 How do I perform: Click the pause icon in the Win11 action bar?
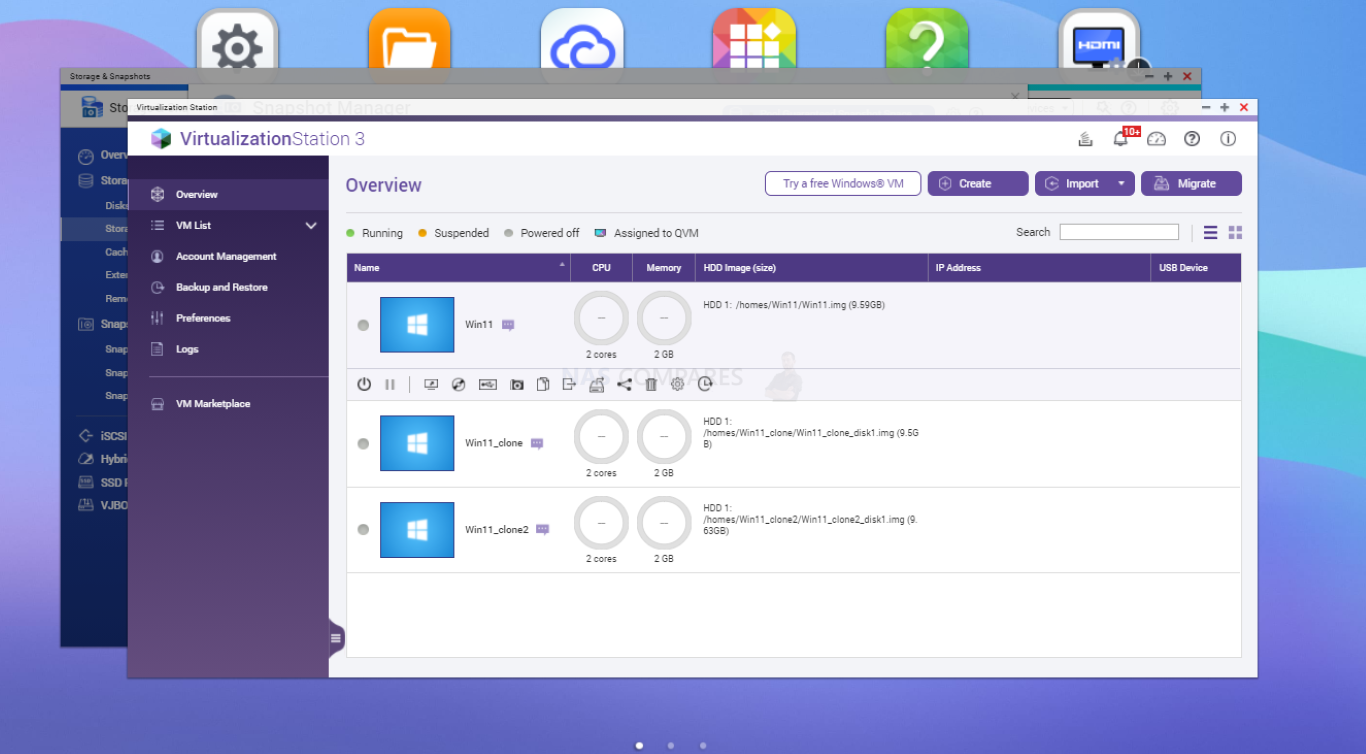click(390, 384)
